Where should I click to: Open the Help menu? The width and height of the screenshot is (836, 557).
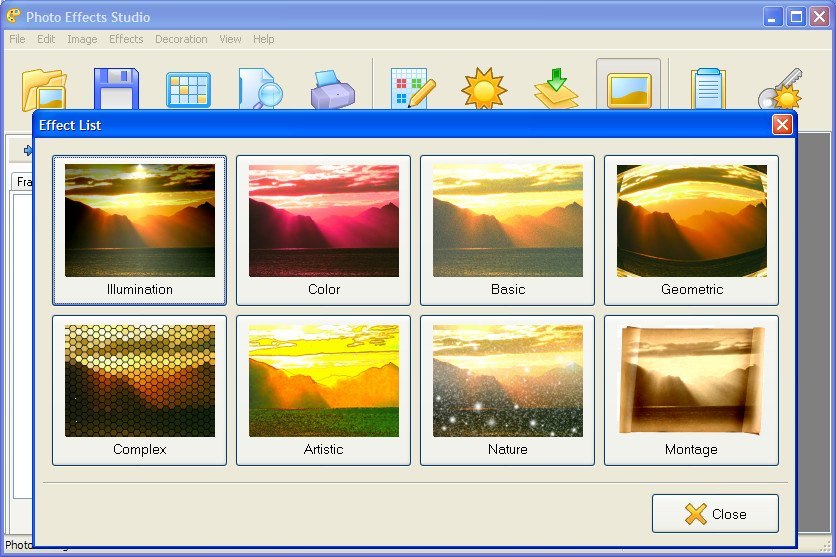point(263,39)
